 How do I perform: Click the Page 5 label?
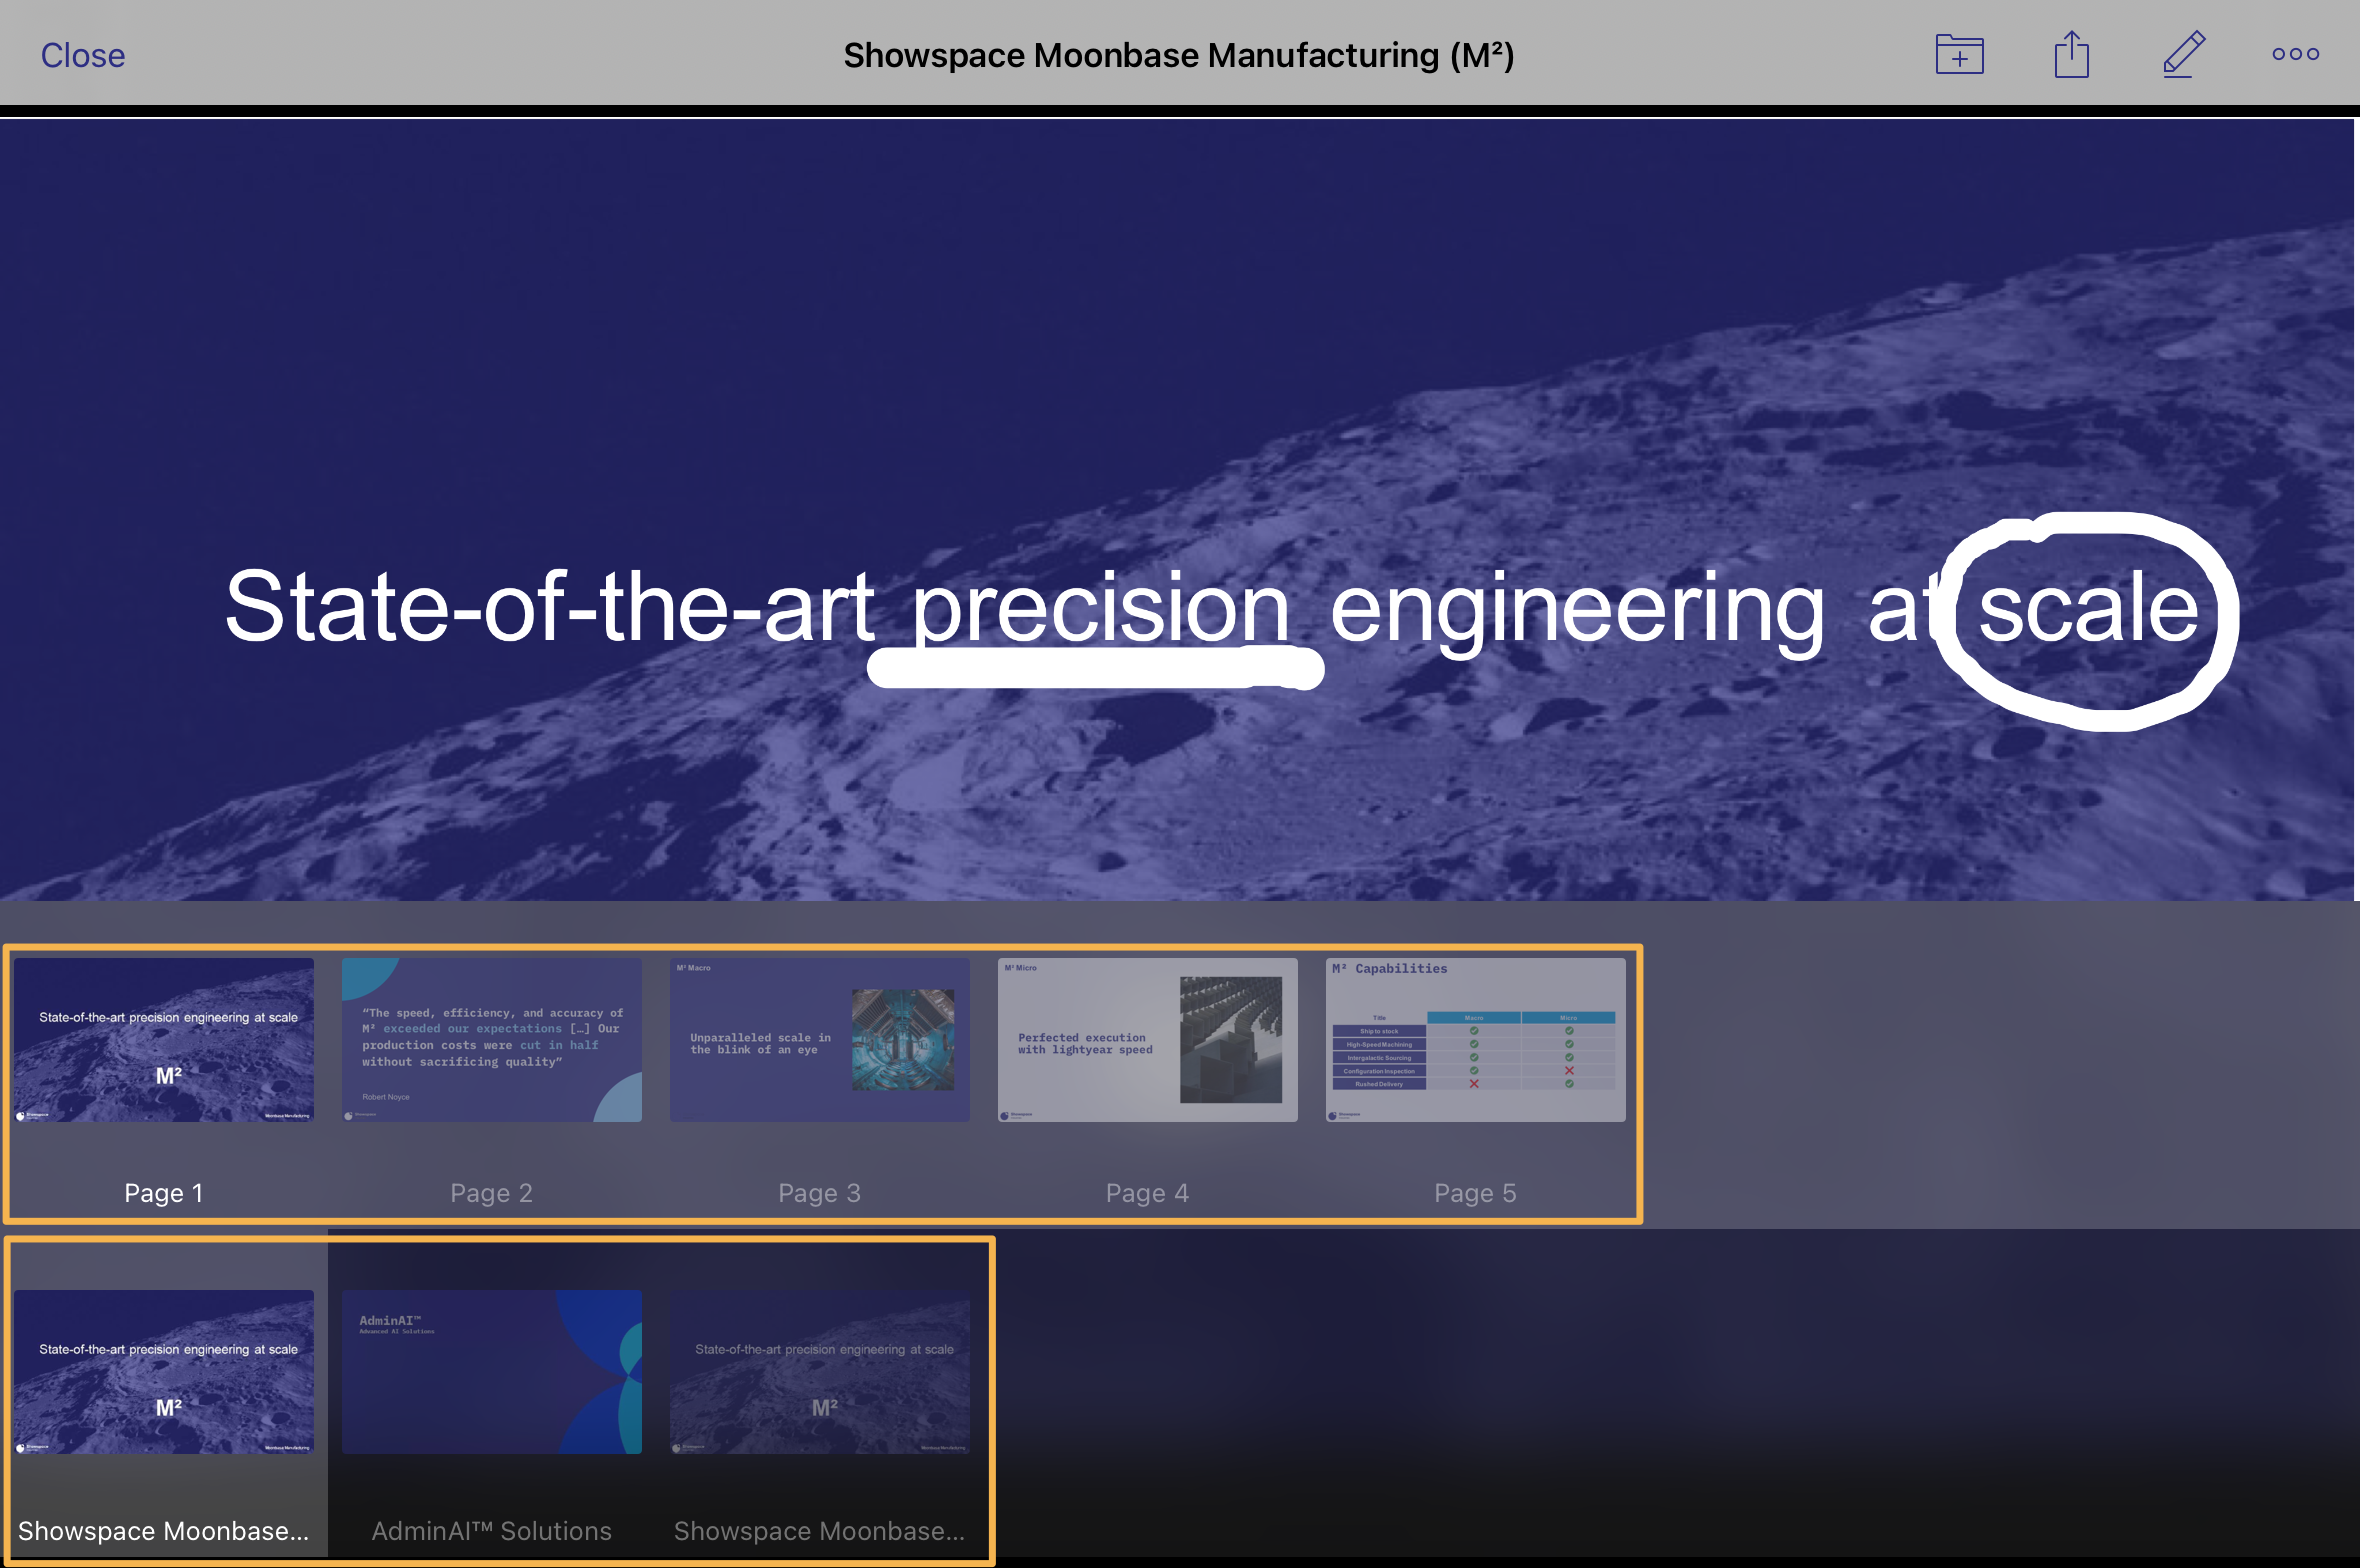[x=1475, y=1193]
